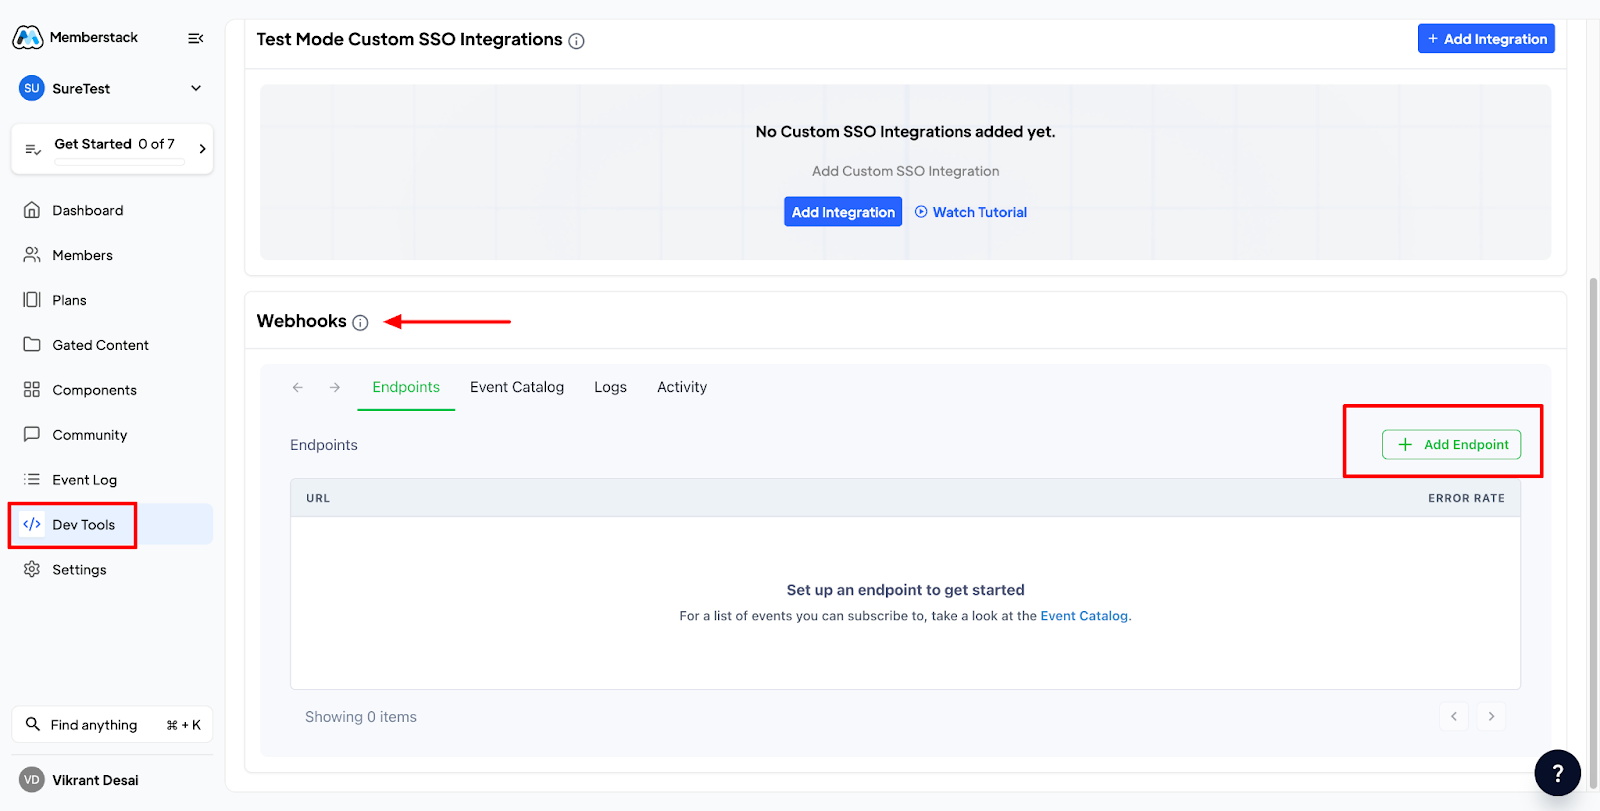Screen dimensions: 1600x811
Task: Open the help question mark button
Action: (x=1557, y=773)
